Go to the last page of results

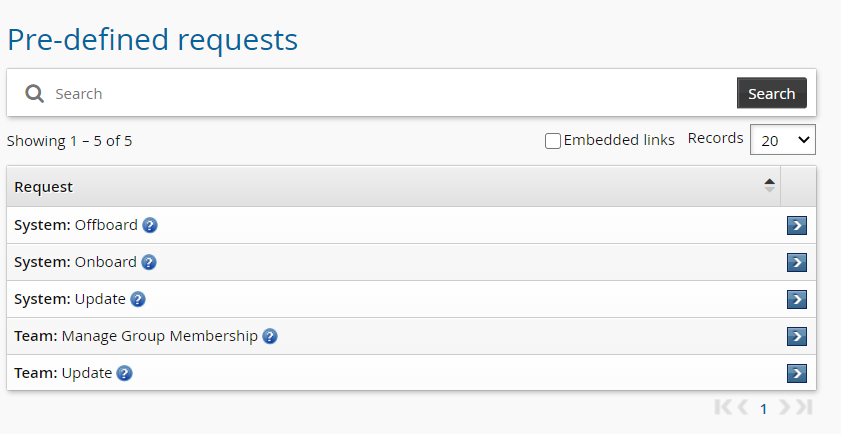[804, 408]
